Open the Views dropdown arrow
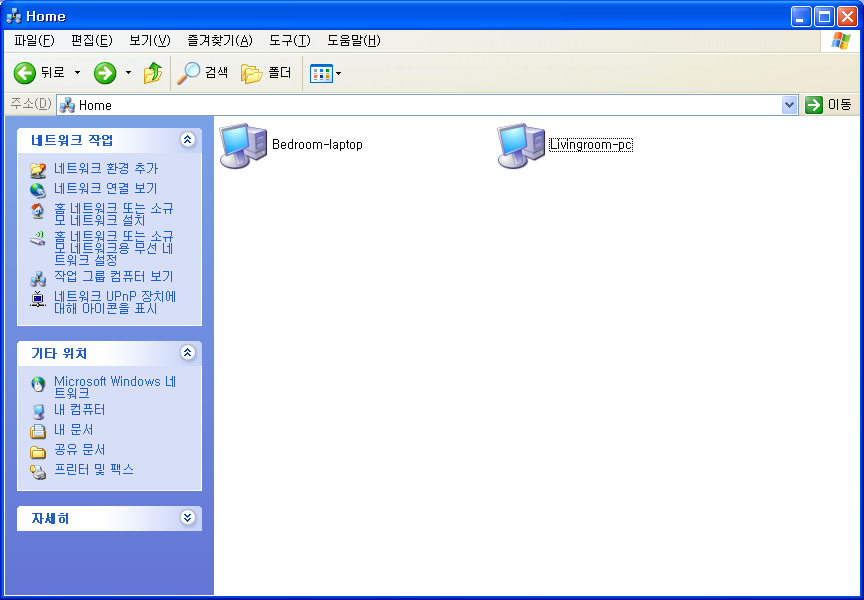This screenshot has height=600, width=864. [x=338, y=73]
